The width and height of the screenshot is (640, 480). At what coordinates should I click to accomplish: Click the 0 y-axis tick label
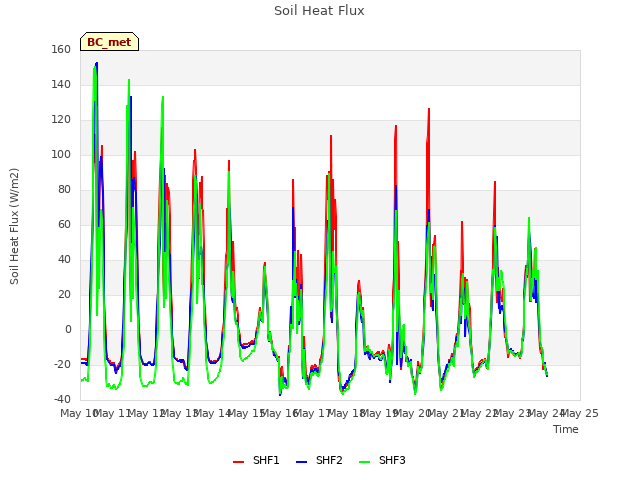(68, 329)
